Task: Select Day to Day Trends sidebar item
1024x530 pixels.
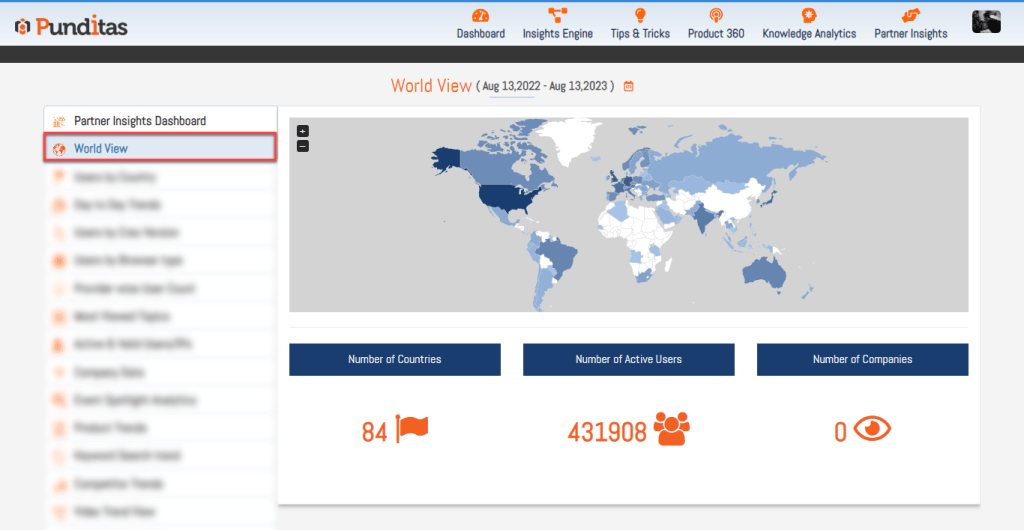Action: pyautogui.click(x=117, y=205)
